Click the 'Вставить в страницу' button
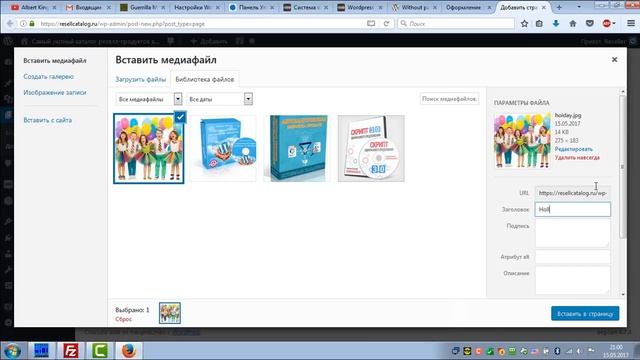 pos(585,313)
